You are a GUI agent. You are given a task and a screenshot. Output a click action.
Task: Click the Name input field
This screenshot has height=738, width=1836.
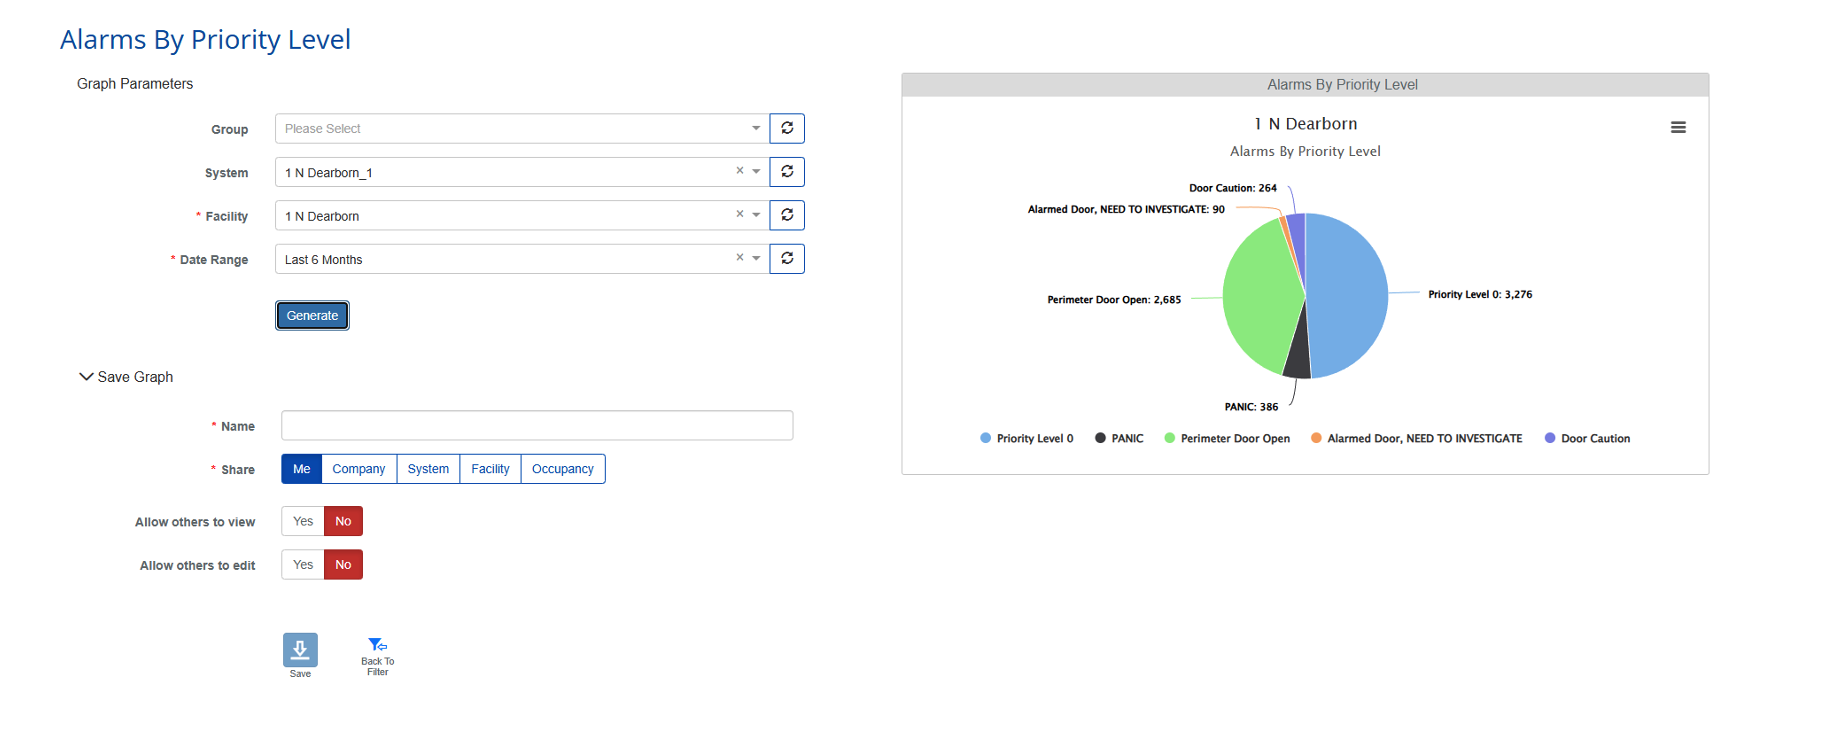(x=537, y=425)
